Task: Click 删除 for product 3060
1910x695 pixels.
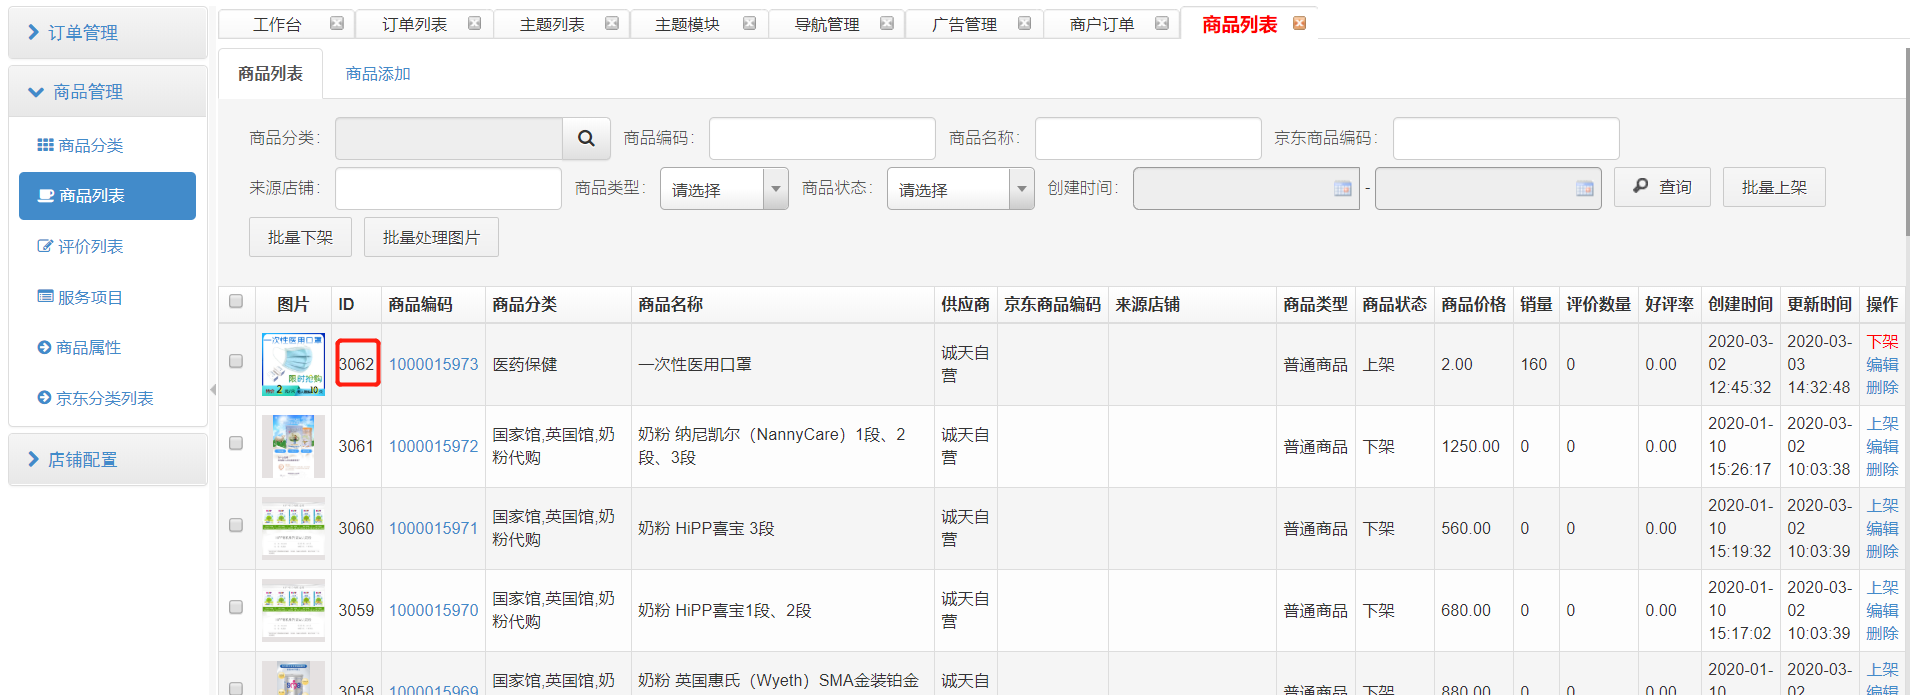Action: click(x=1882, y=552)
